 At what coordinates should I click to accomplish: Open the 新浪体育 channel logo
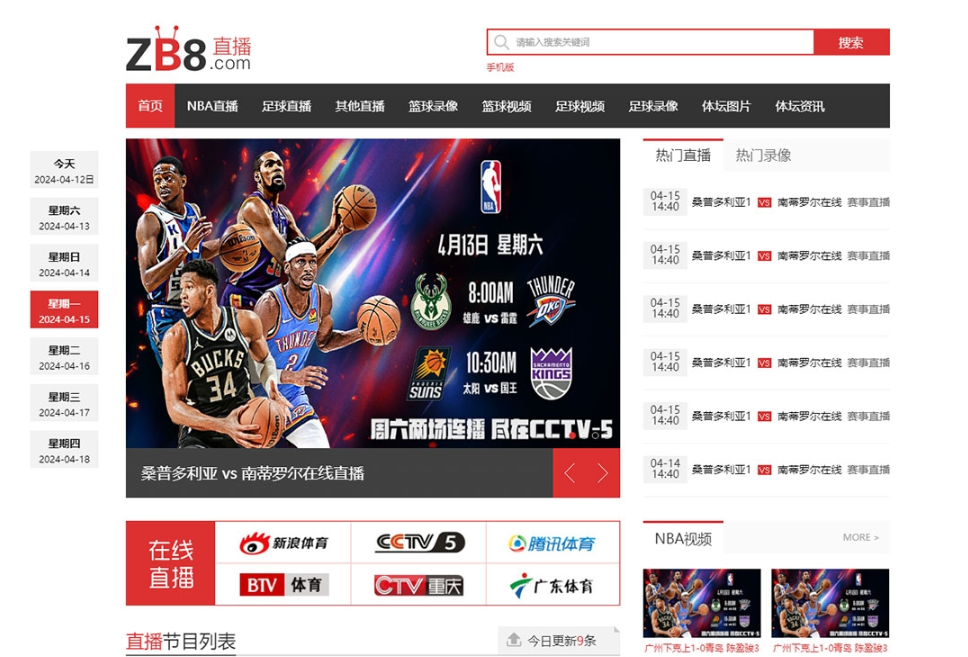click(283, 543)
